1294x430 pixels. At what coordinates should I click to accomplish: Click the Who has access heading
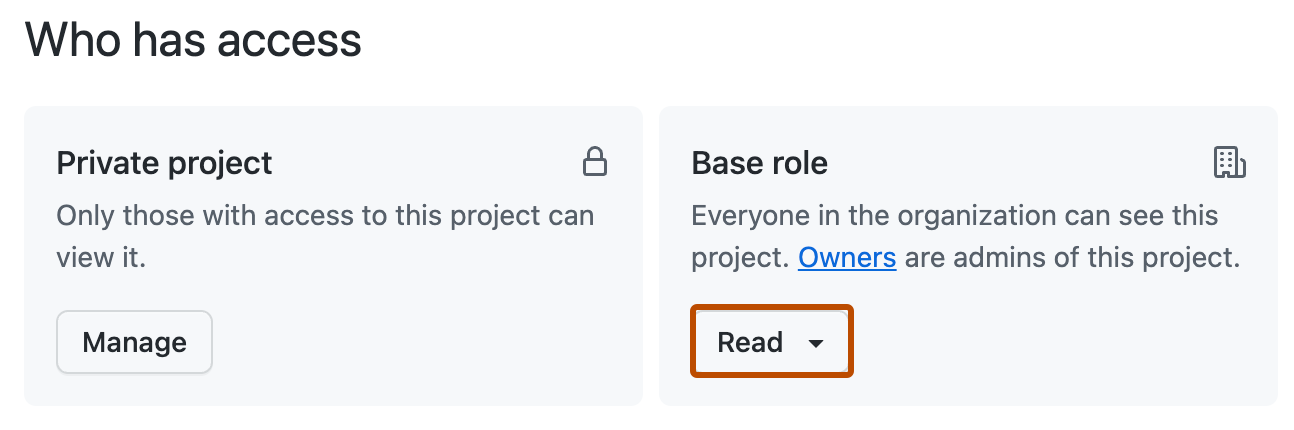tap(193, 40)
